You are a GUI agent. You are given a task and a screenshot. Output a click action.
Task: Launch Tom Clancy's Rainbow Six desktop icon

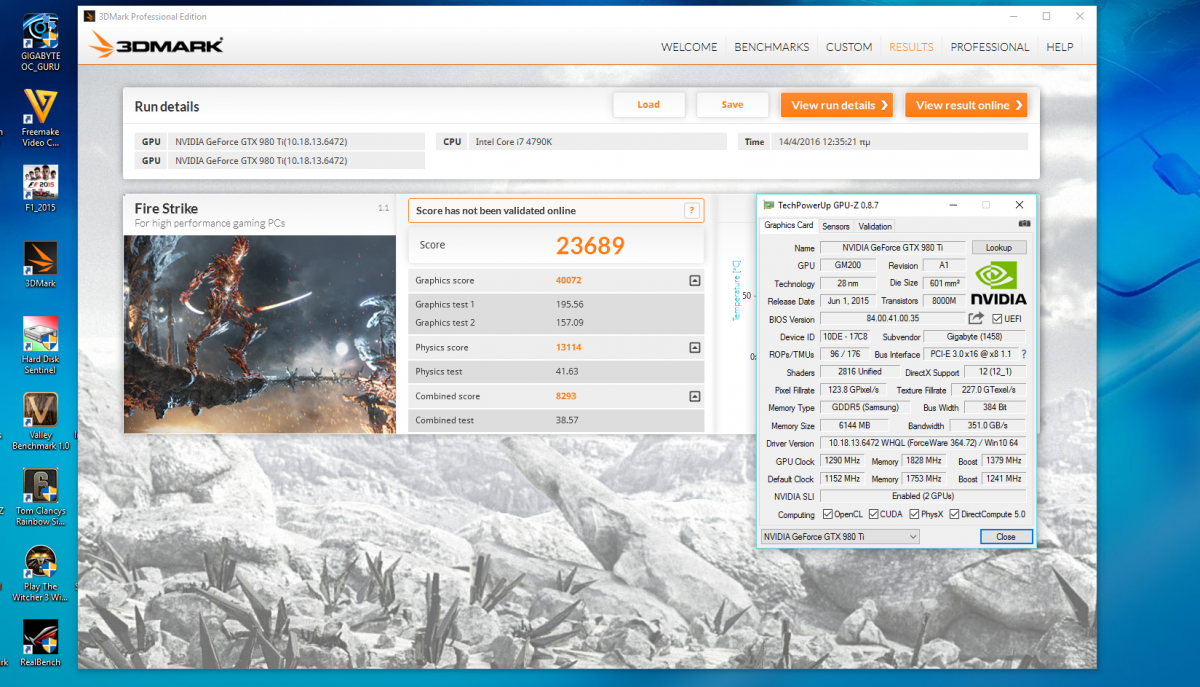tap(41, 497)
